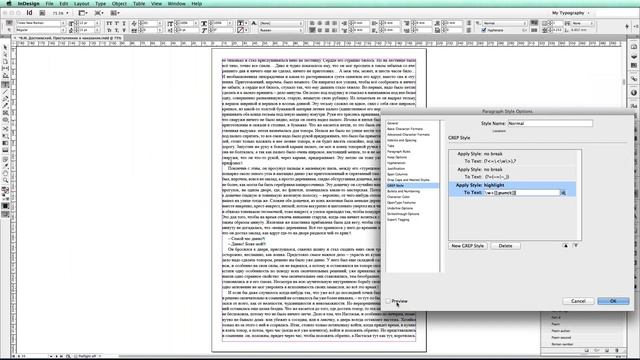Viewport: 640px width, 360px height.
Task: Move GREP style down with arrow button
Action: tap(576, 246)
